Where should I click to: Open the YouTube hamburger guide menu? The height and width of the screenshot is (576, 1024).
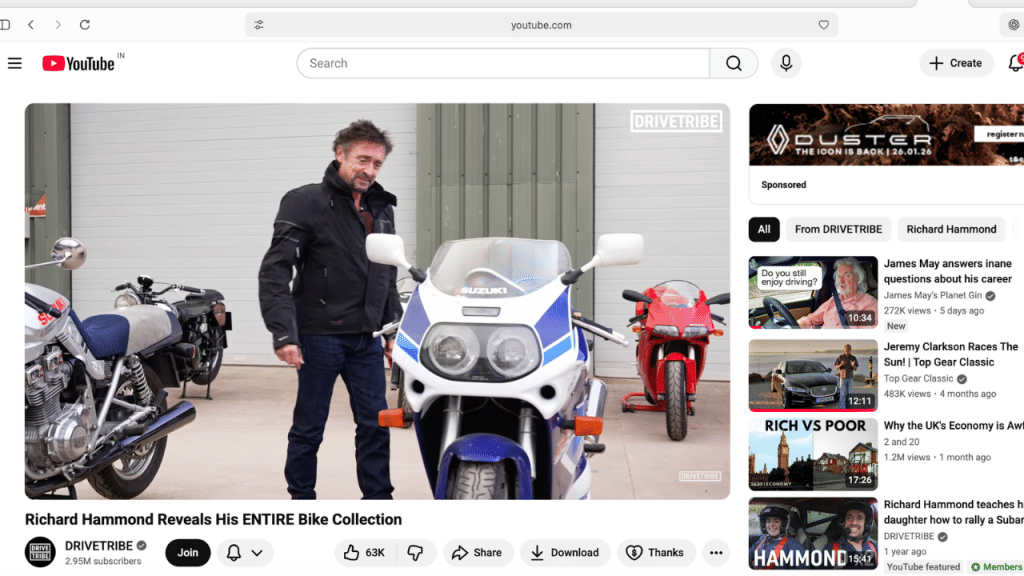[x=14, y=63]
